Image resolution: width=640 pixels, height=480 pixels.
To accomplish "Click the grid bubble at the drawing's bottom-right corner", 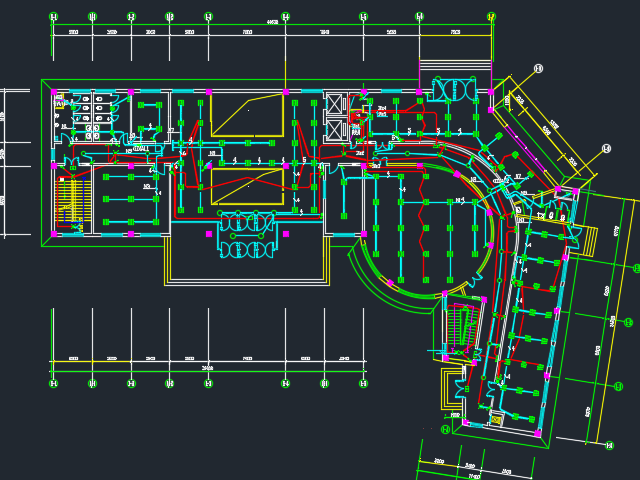I will (x=610, y=445).
